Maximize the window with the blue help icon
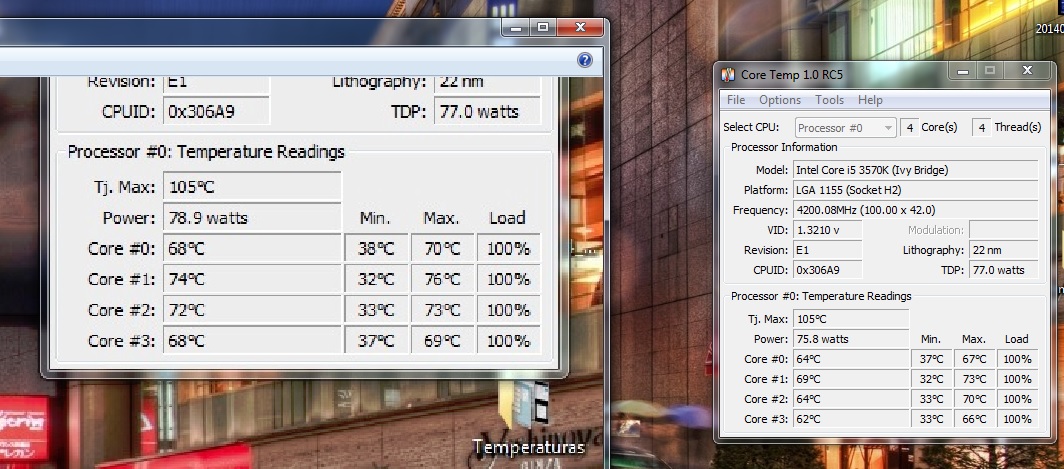 coord(543,28)
